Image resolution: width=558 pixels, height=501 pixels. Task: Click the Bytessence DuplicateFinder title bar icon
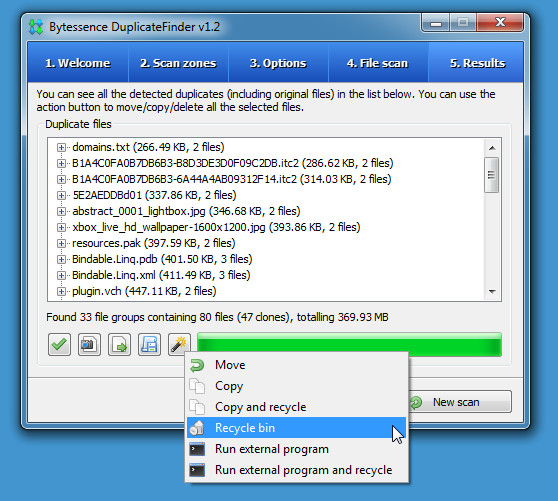point(36,27)
